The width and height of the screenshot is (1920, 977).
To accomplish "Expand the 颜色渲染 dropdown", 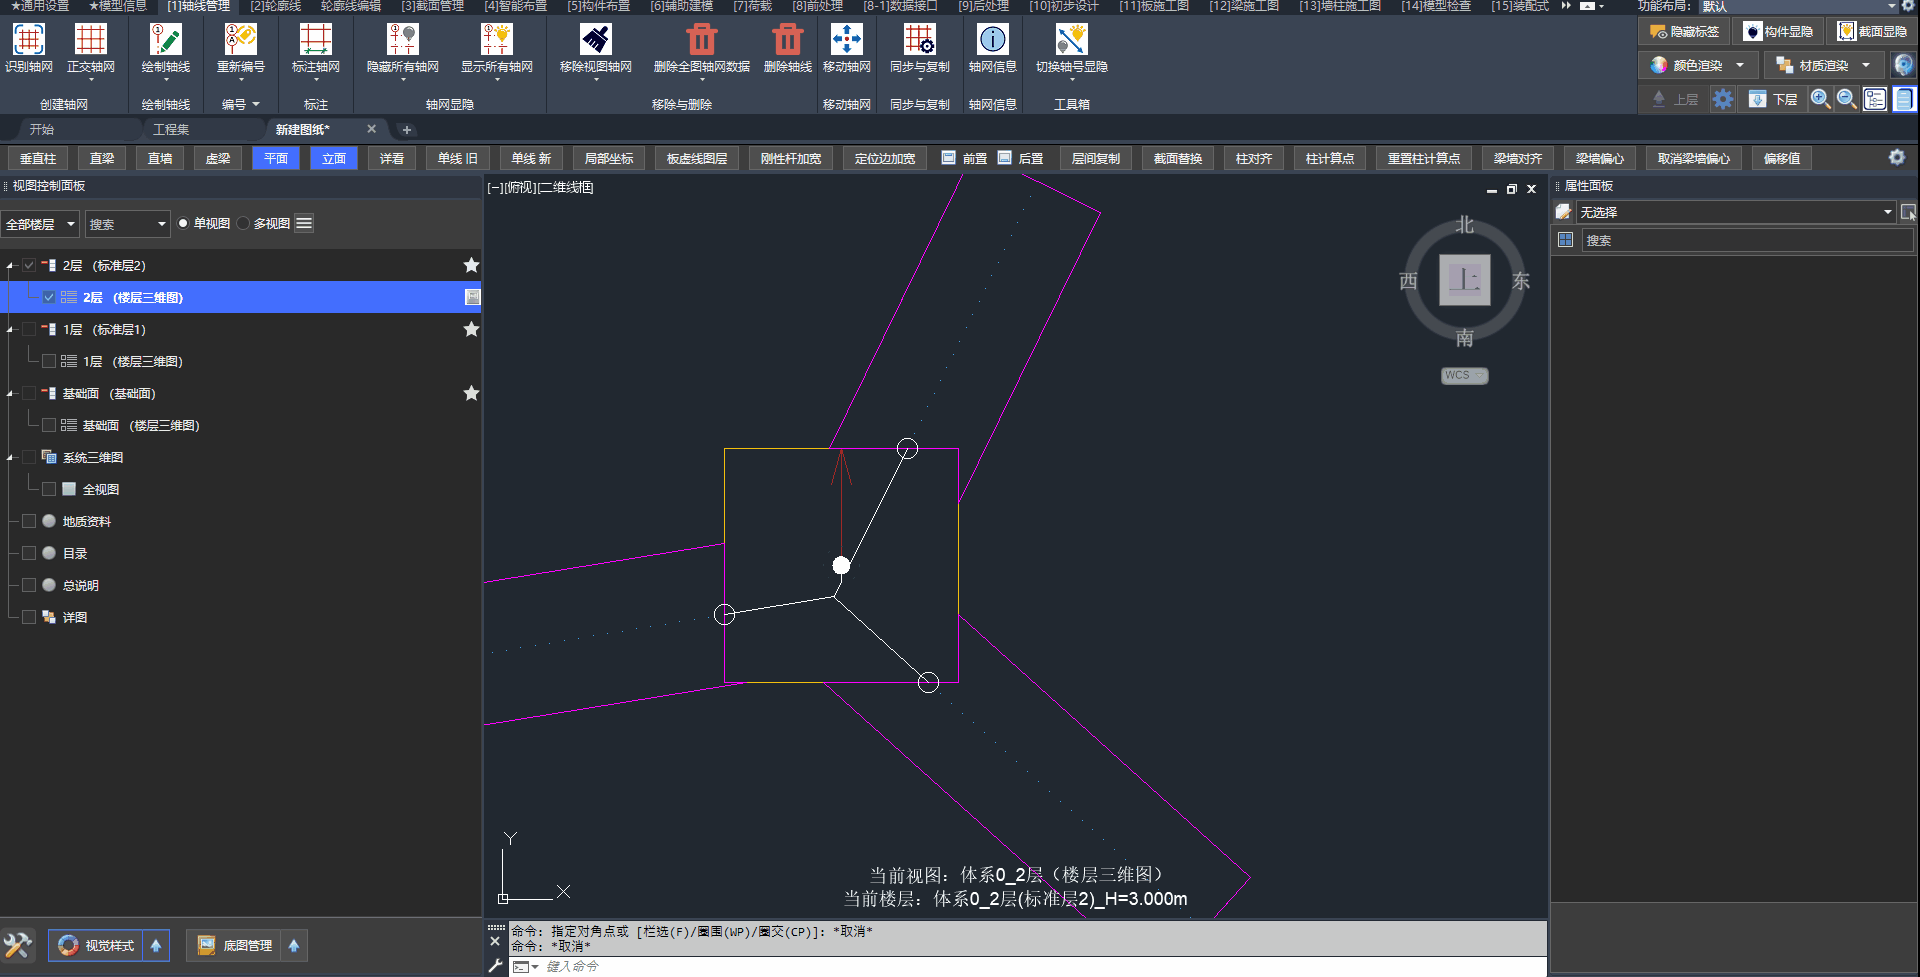I will point(1740,65).
